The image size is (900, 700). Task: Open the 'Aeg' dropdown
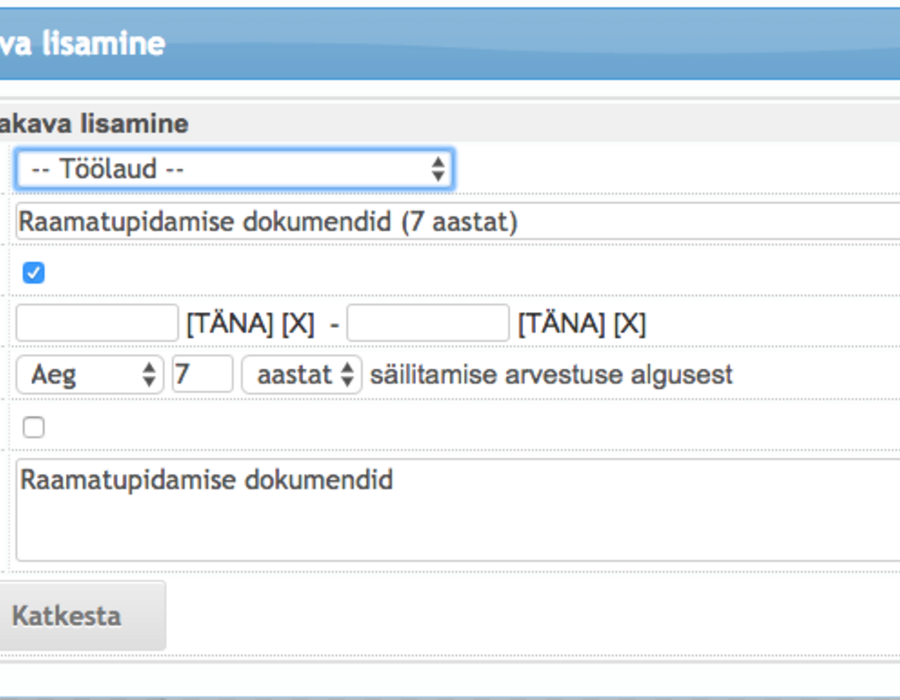point(90,375)
